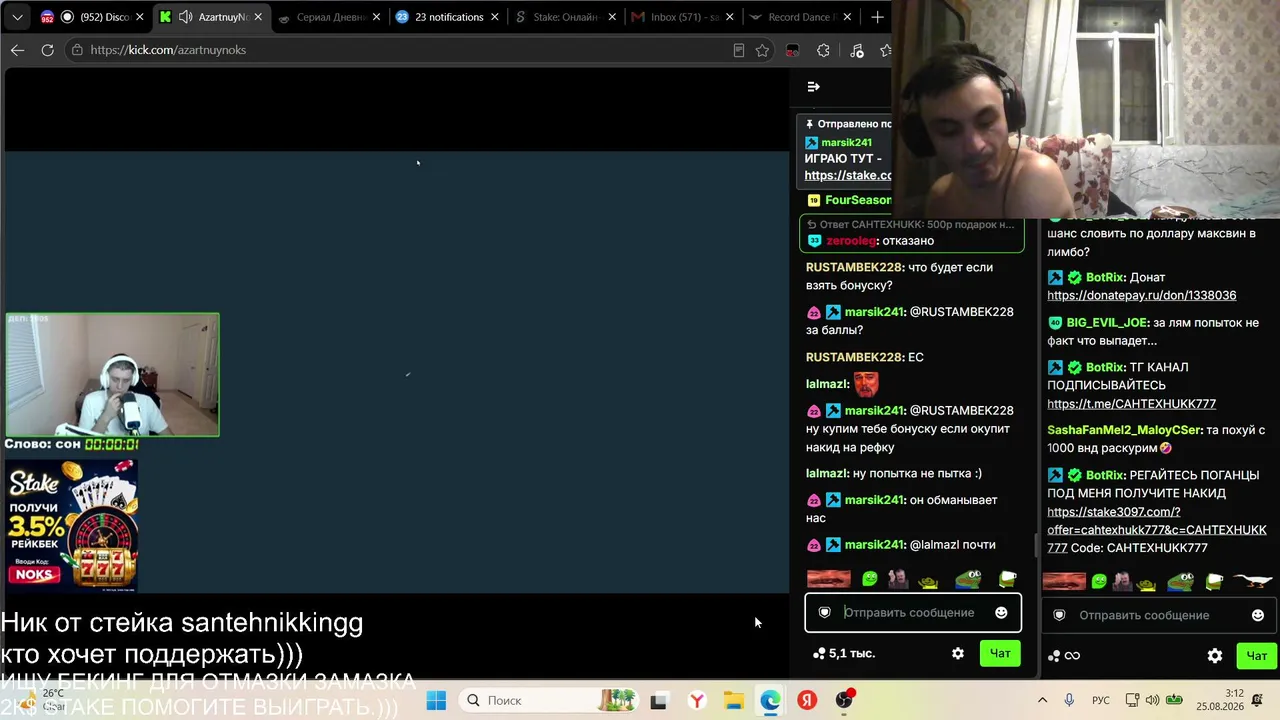
Task: Open Task View on the taskbar
Action: pos(658,701)
